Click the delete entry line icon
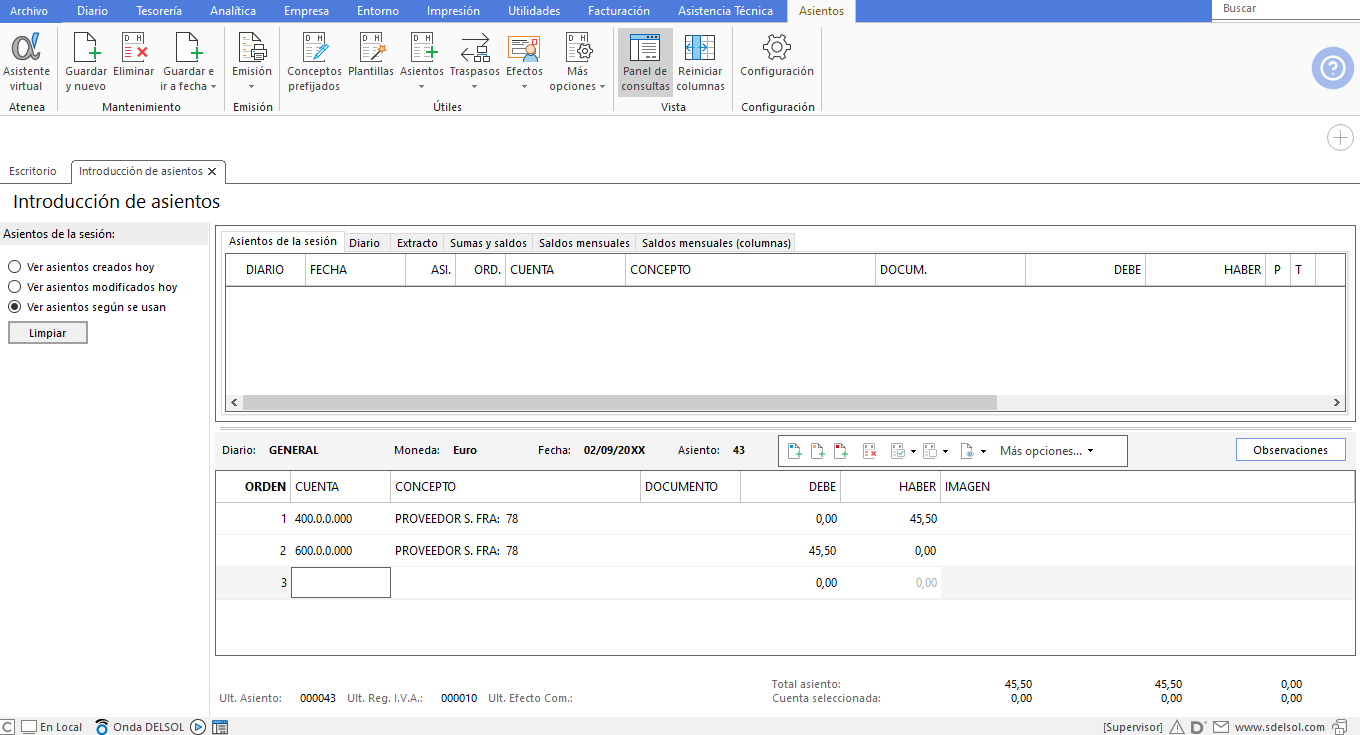Viewport: 1360px width, 735px height. click(870, 451)
